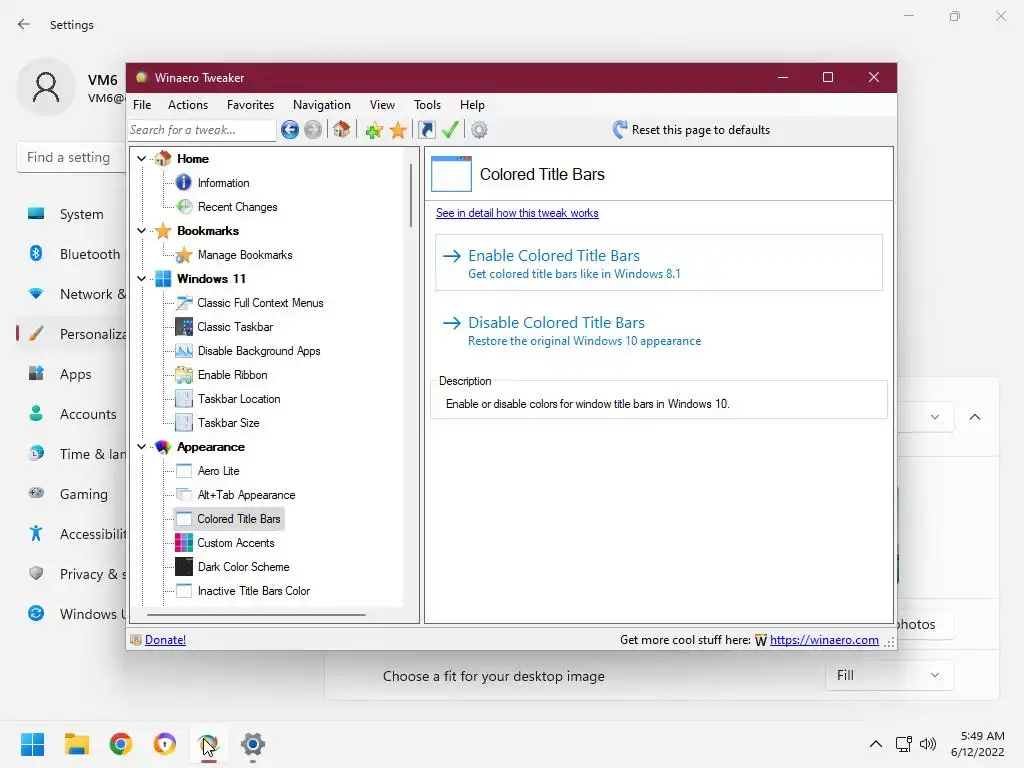Collapse the Settings section with up chevron

(975, 417)
